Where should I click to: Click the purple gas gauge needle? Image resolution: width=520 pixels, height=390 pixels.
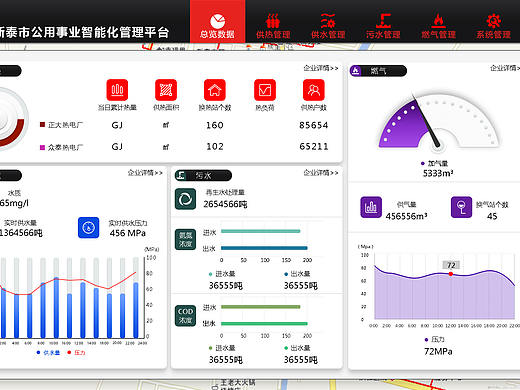(426, 122)
